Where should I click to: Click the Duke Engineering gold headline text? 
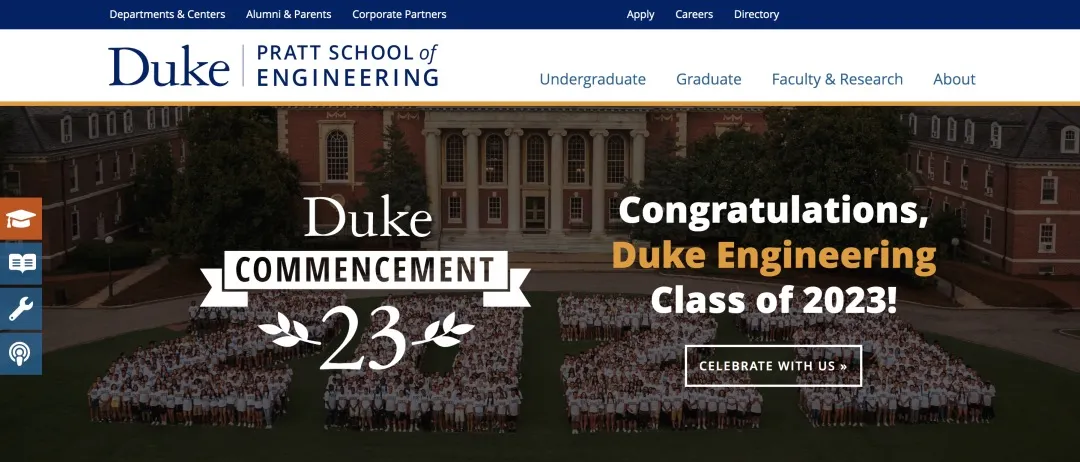tap(773, 256)
